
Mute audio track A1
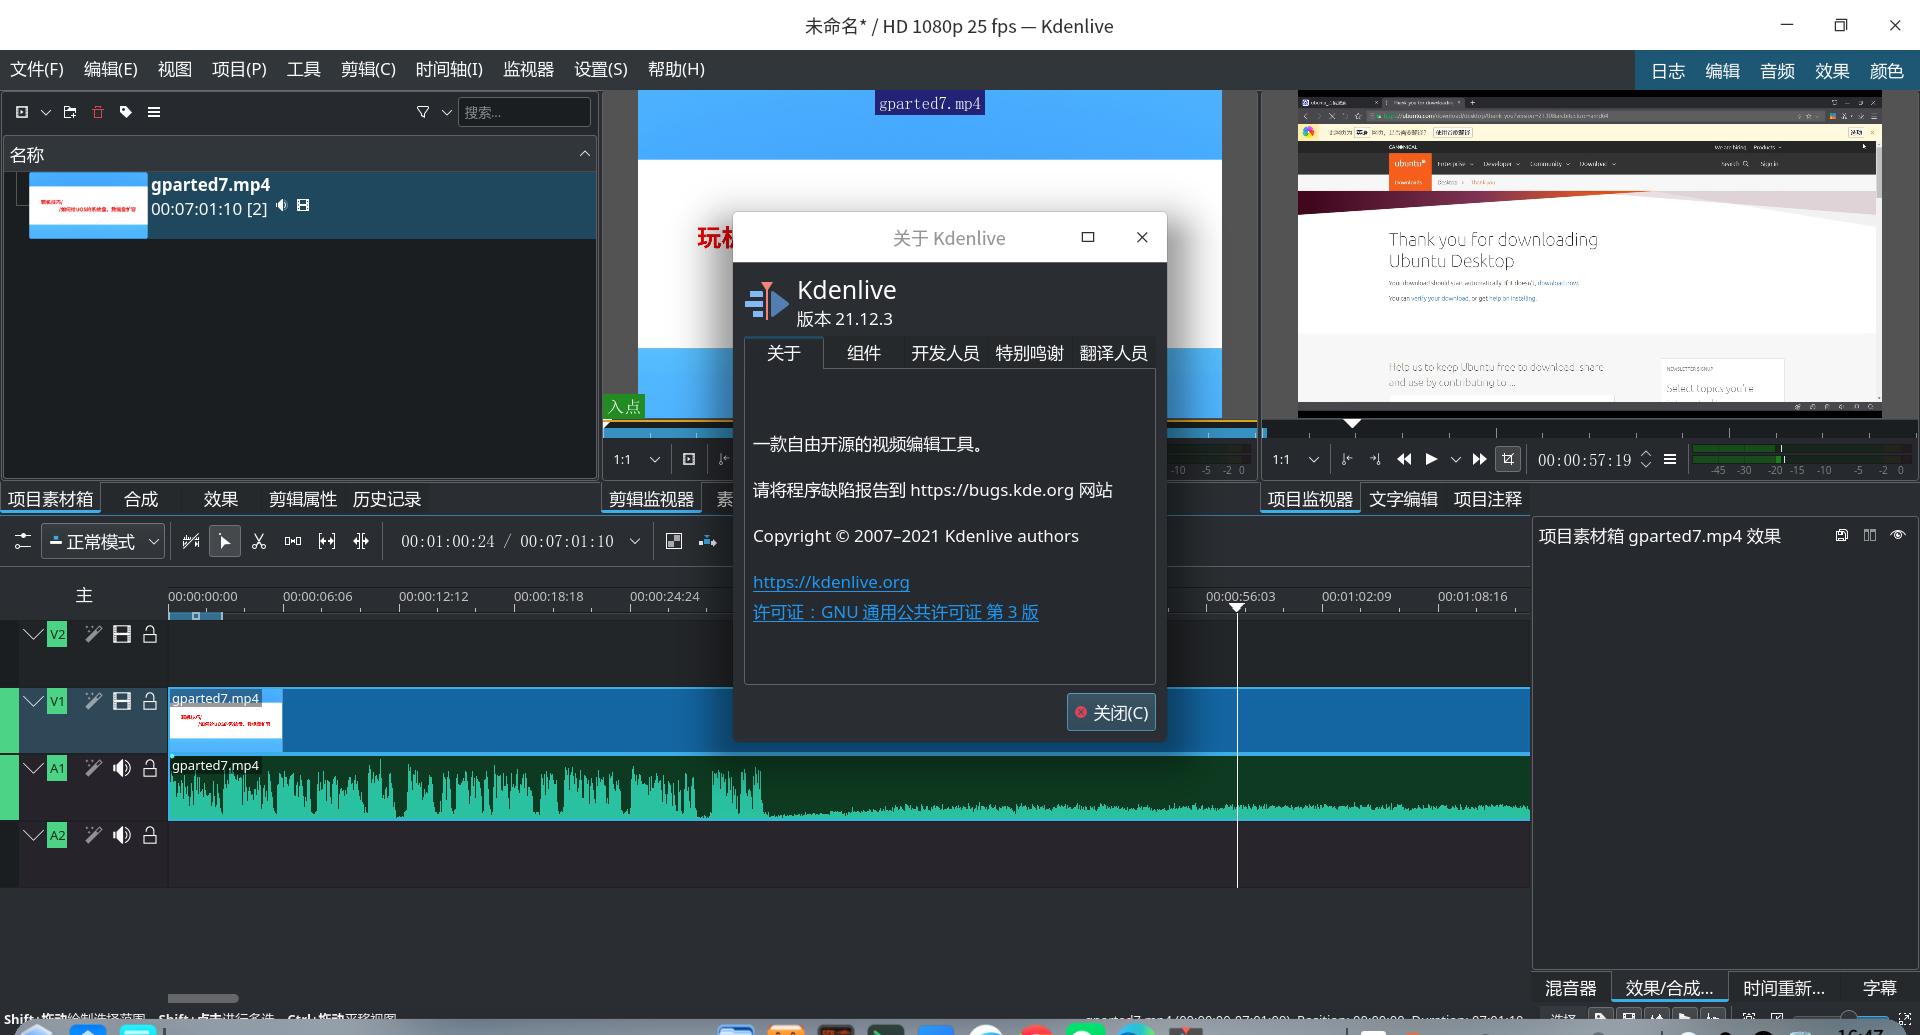point(122,768)
